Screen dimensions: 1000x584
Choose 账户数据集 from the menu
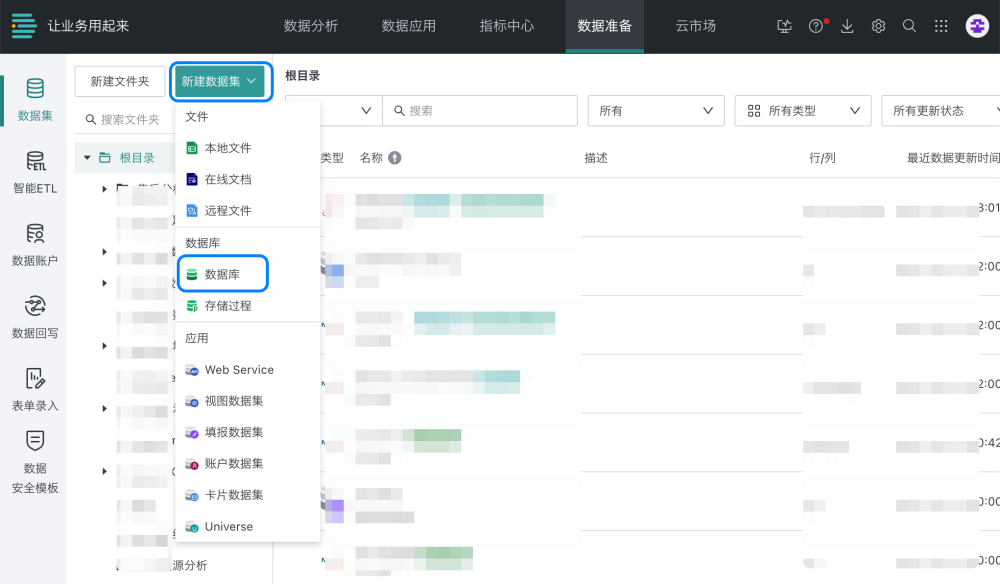tap(247, 464)
